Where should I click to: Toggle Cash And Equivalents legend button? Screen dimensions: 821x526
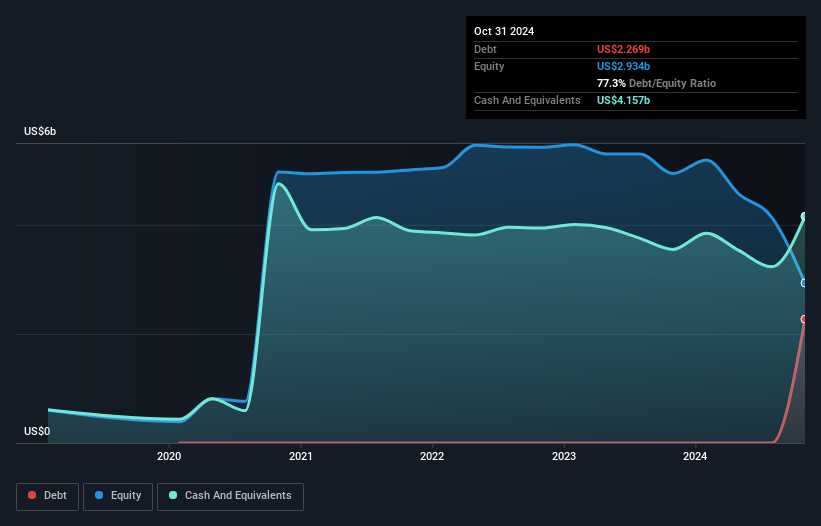(x=230, y=496)
